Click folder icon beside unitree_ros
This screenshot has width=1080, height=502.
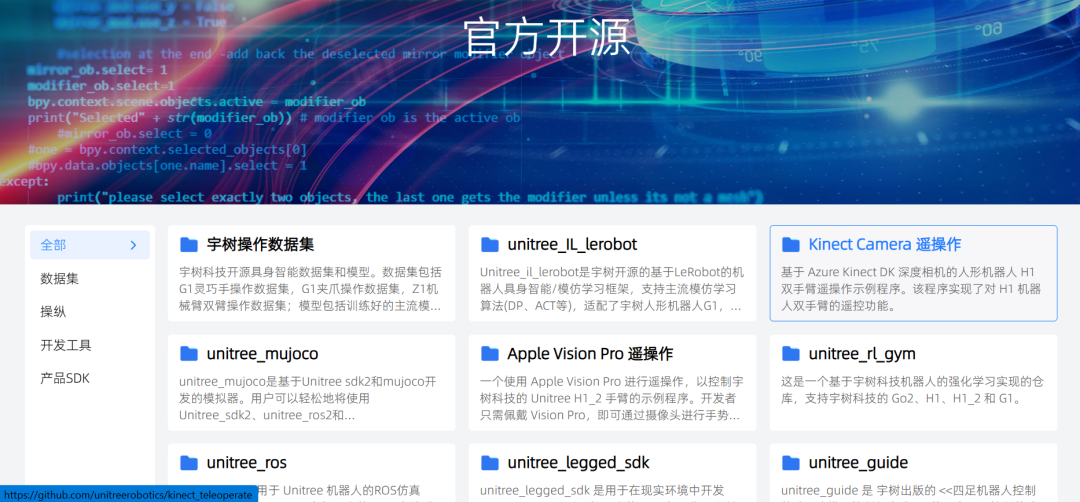point(189,463)
